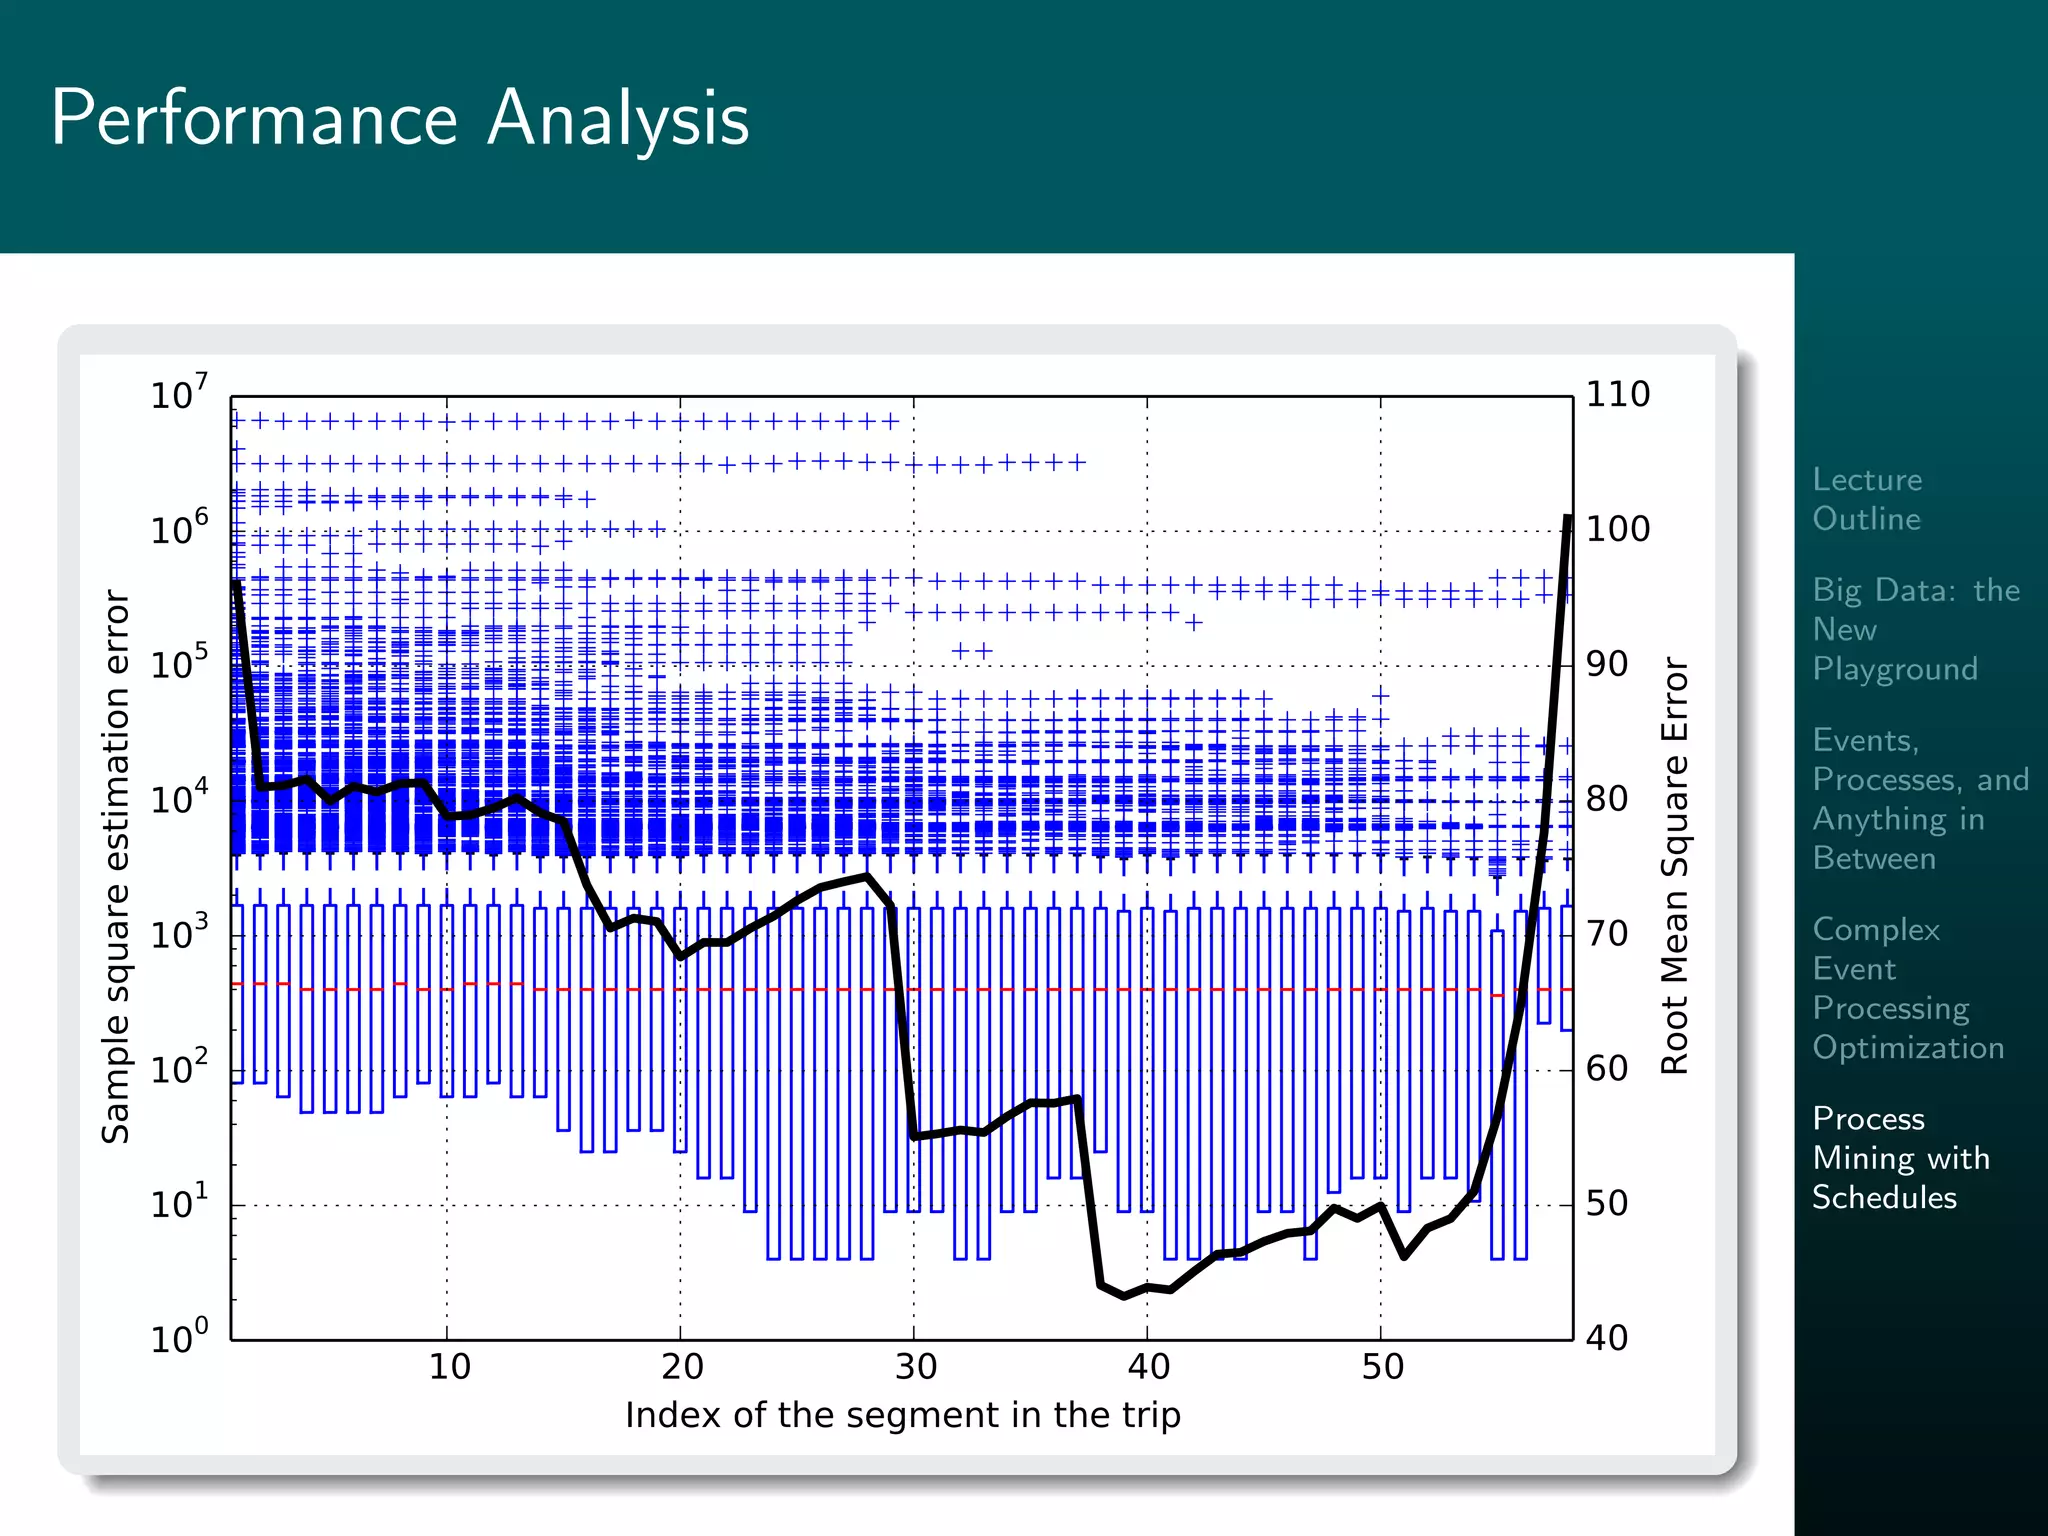Click the right axis tick label 110
2048x1536 pixels.
pyautogui.click(x=1617, y=394)
